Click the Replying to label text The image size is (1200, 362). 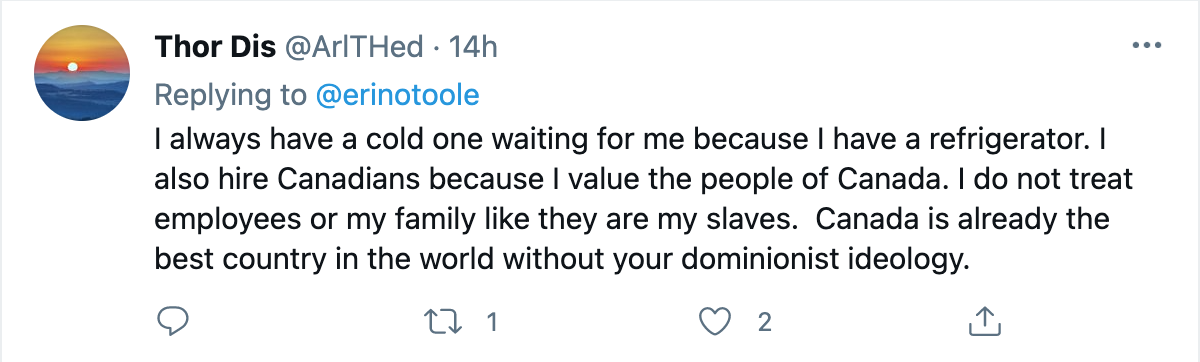[231, 95]
